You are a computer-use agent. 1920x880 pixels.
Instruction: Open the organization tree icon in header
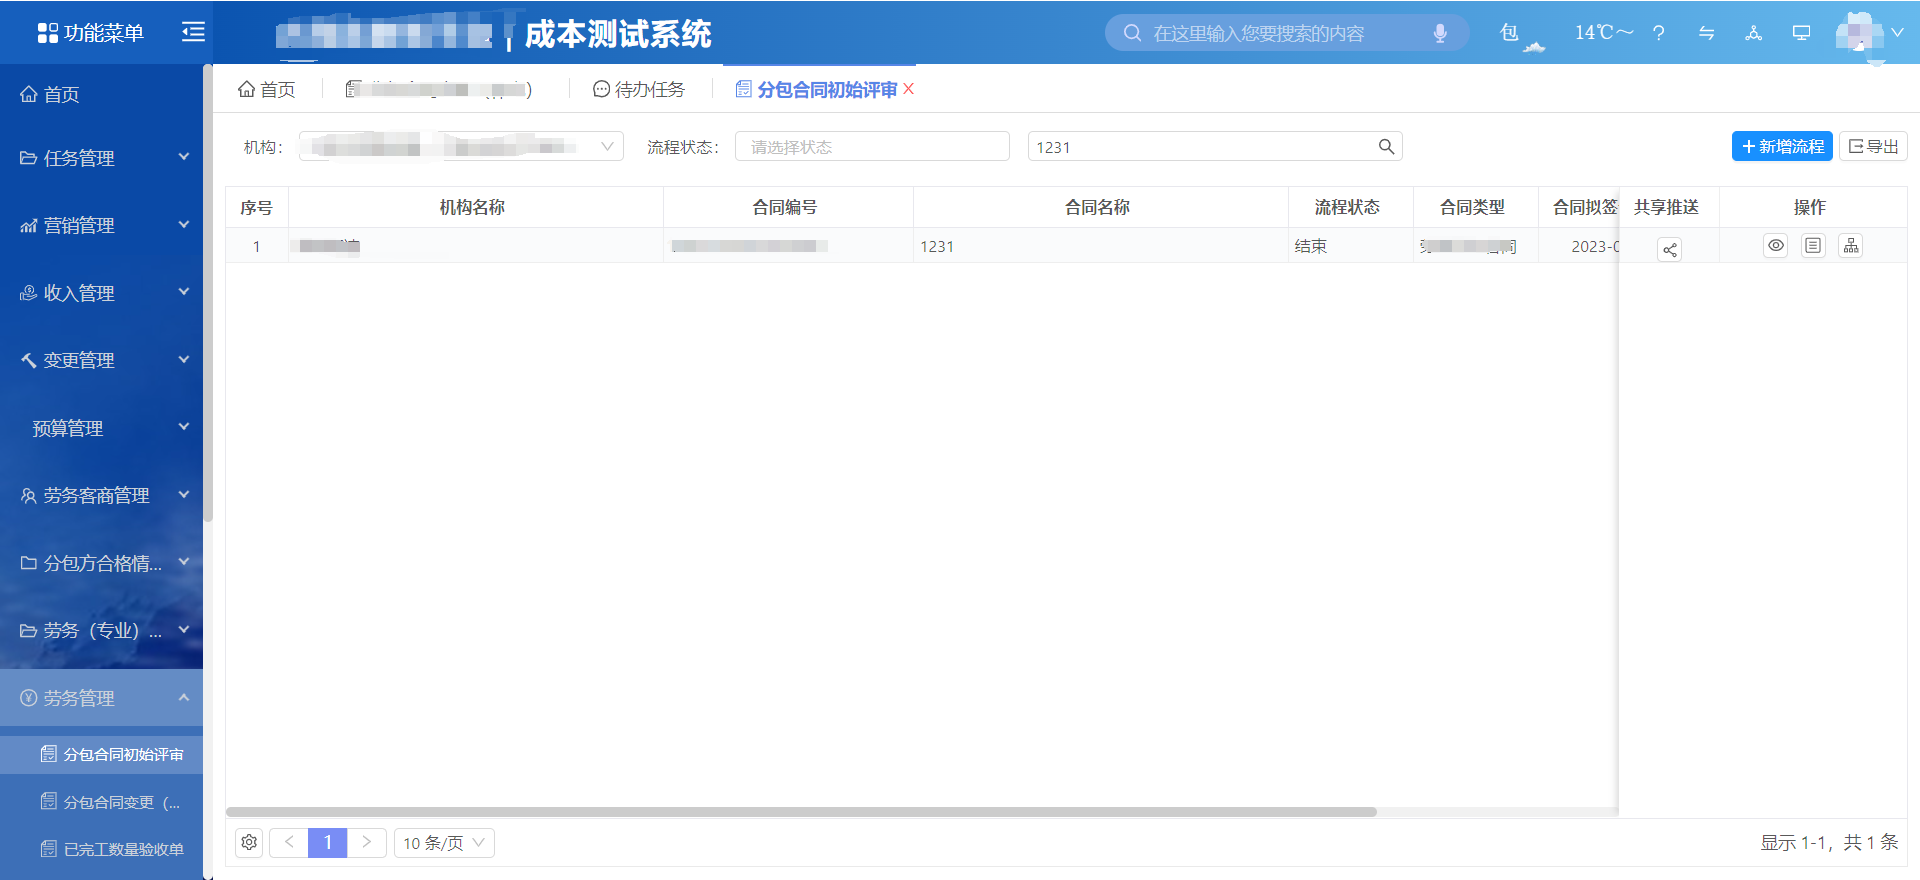click(1754, 33)
